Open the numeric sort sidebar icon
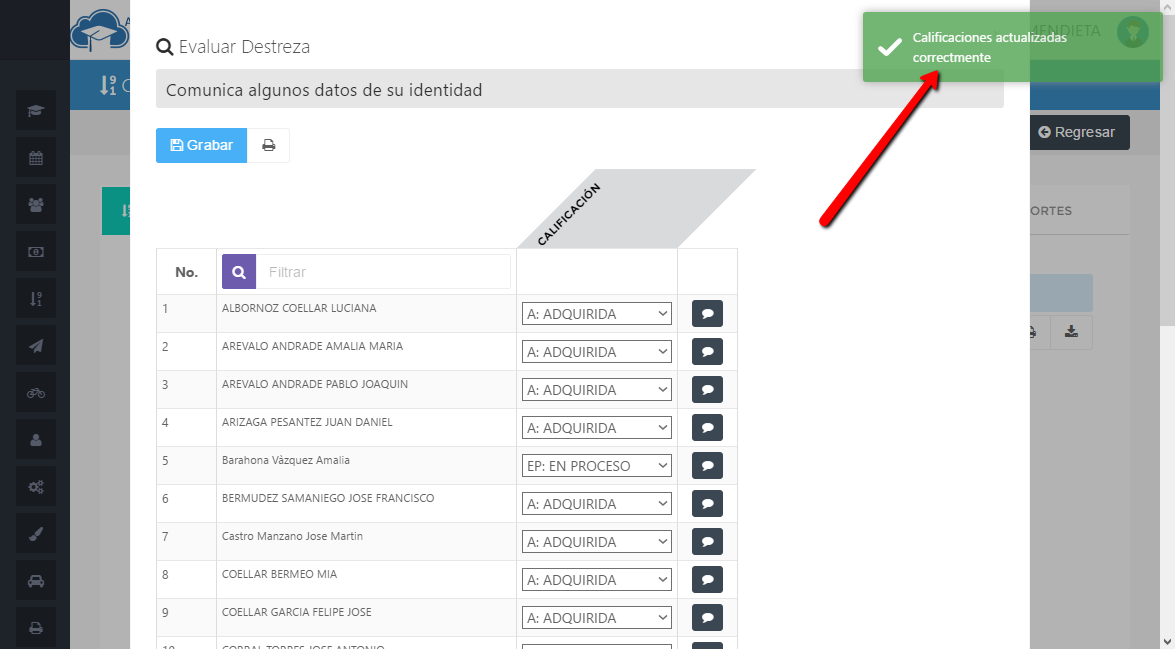Viewport: 1175px width, 649px height. pos(36,299)
